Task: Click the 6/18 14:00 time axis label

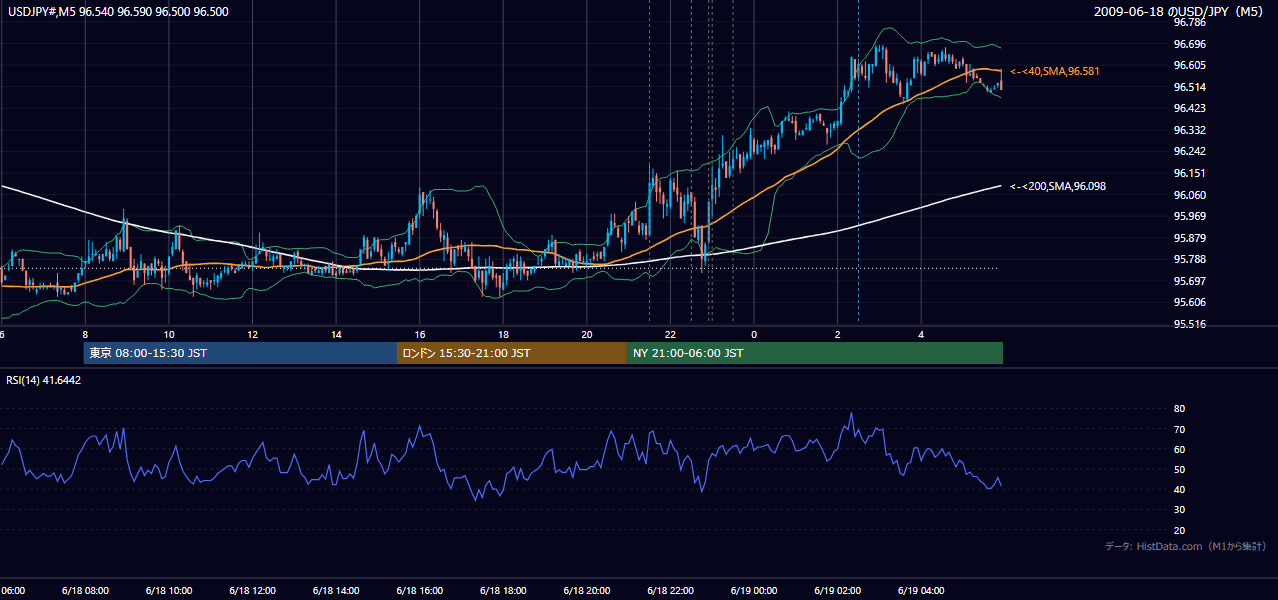Action: (x=335, y=590)
